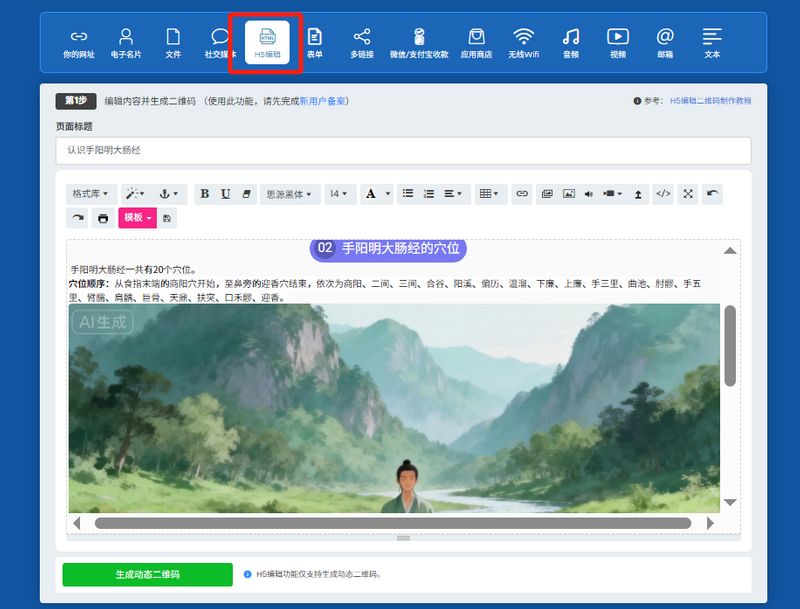Open the code view icon
This screenshot has height=609, width=800.
coord(662,194)
